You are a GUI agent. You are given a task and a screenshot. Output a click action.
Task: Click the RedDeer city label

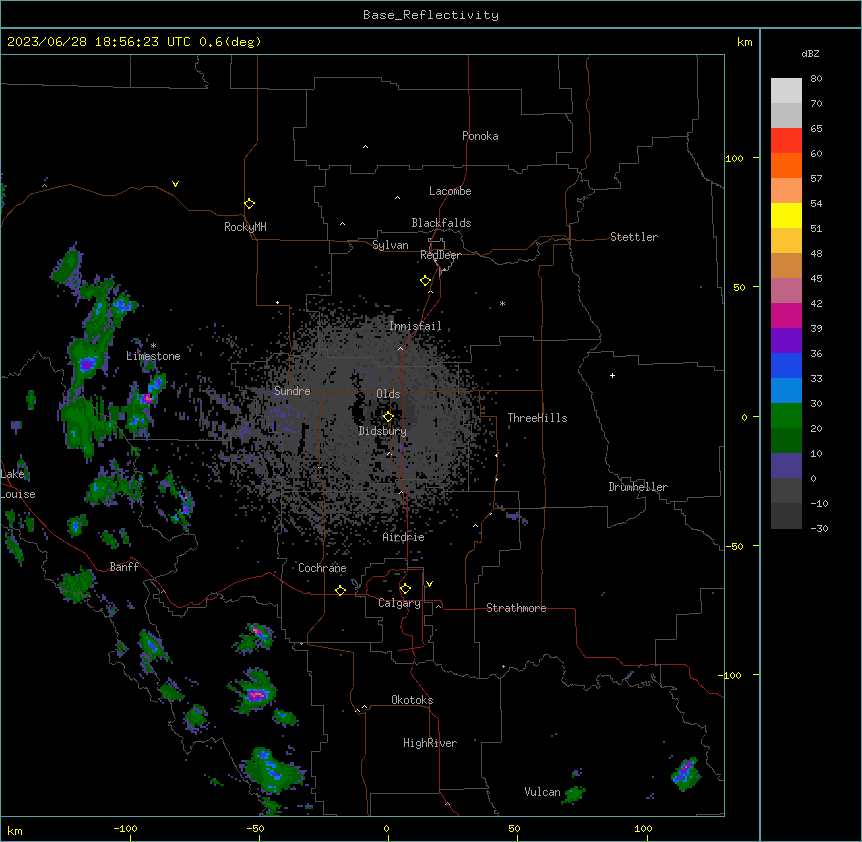click(440, 255)
